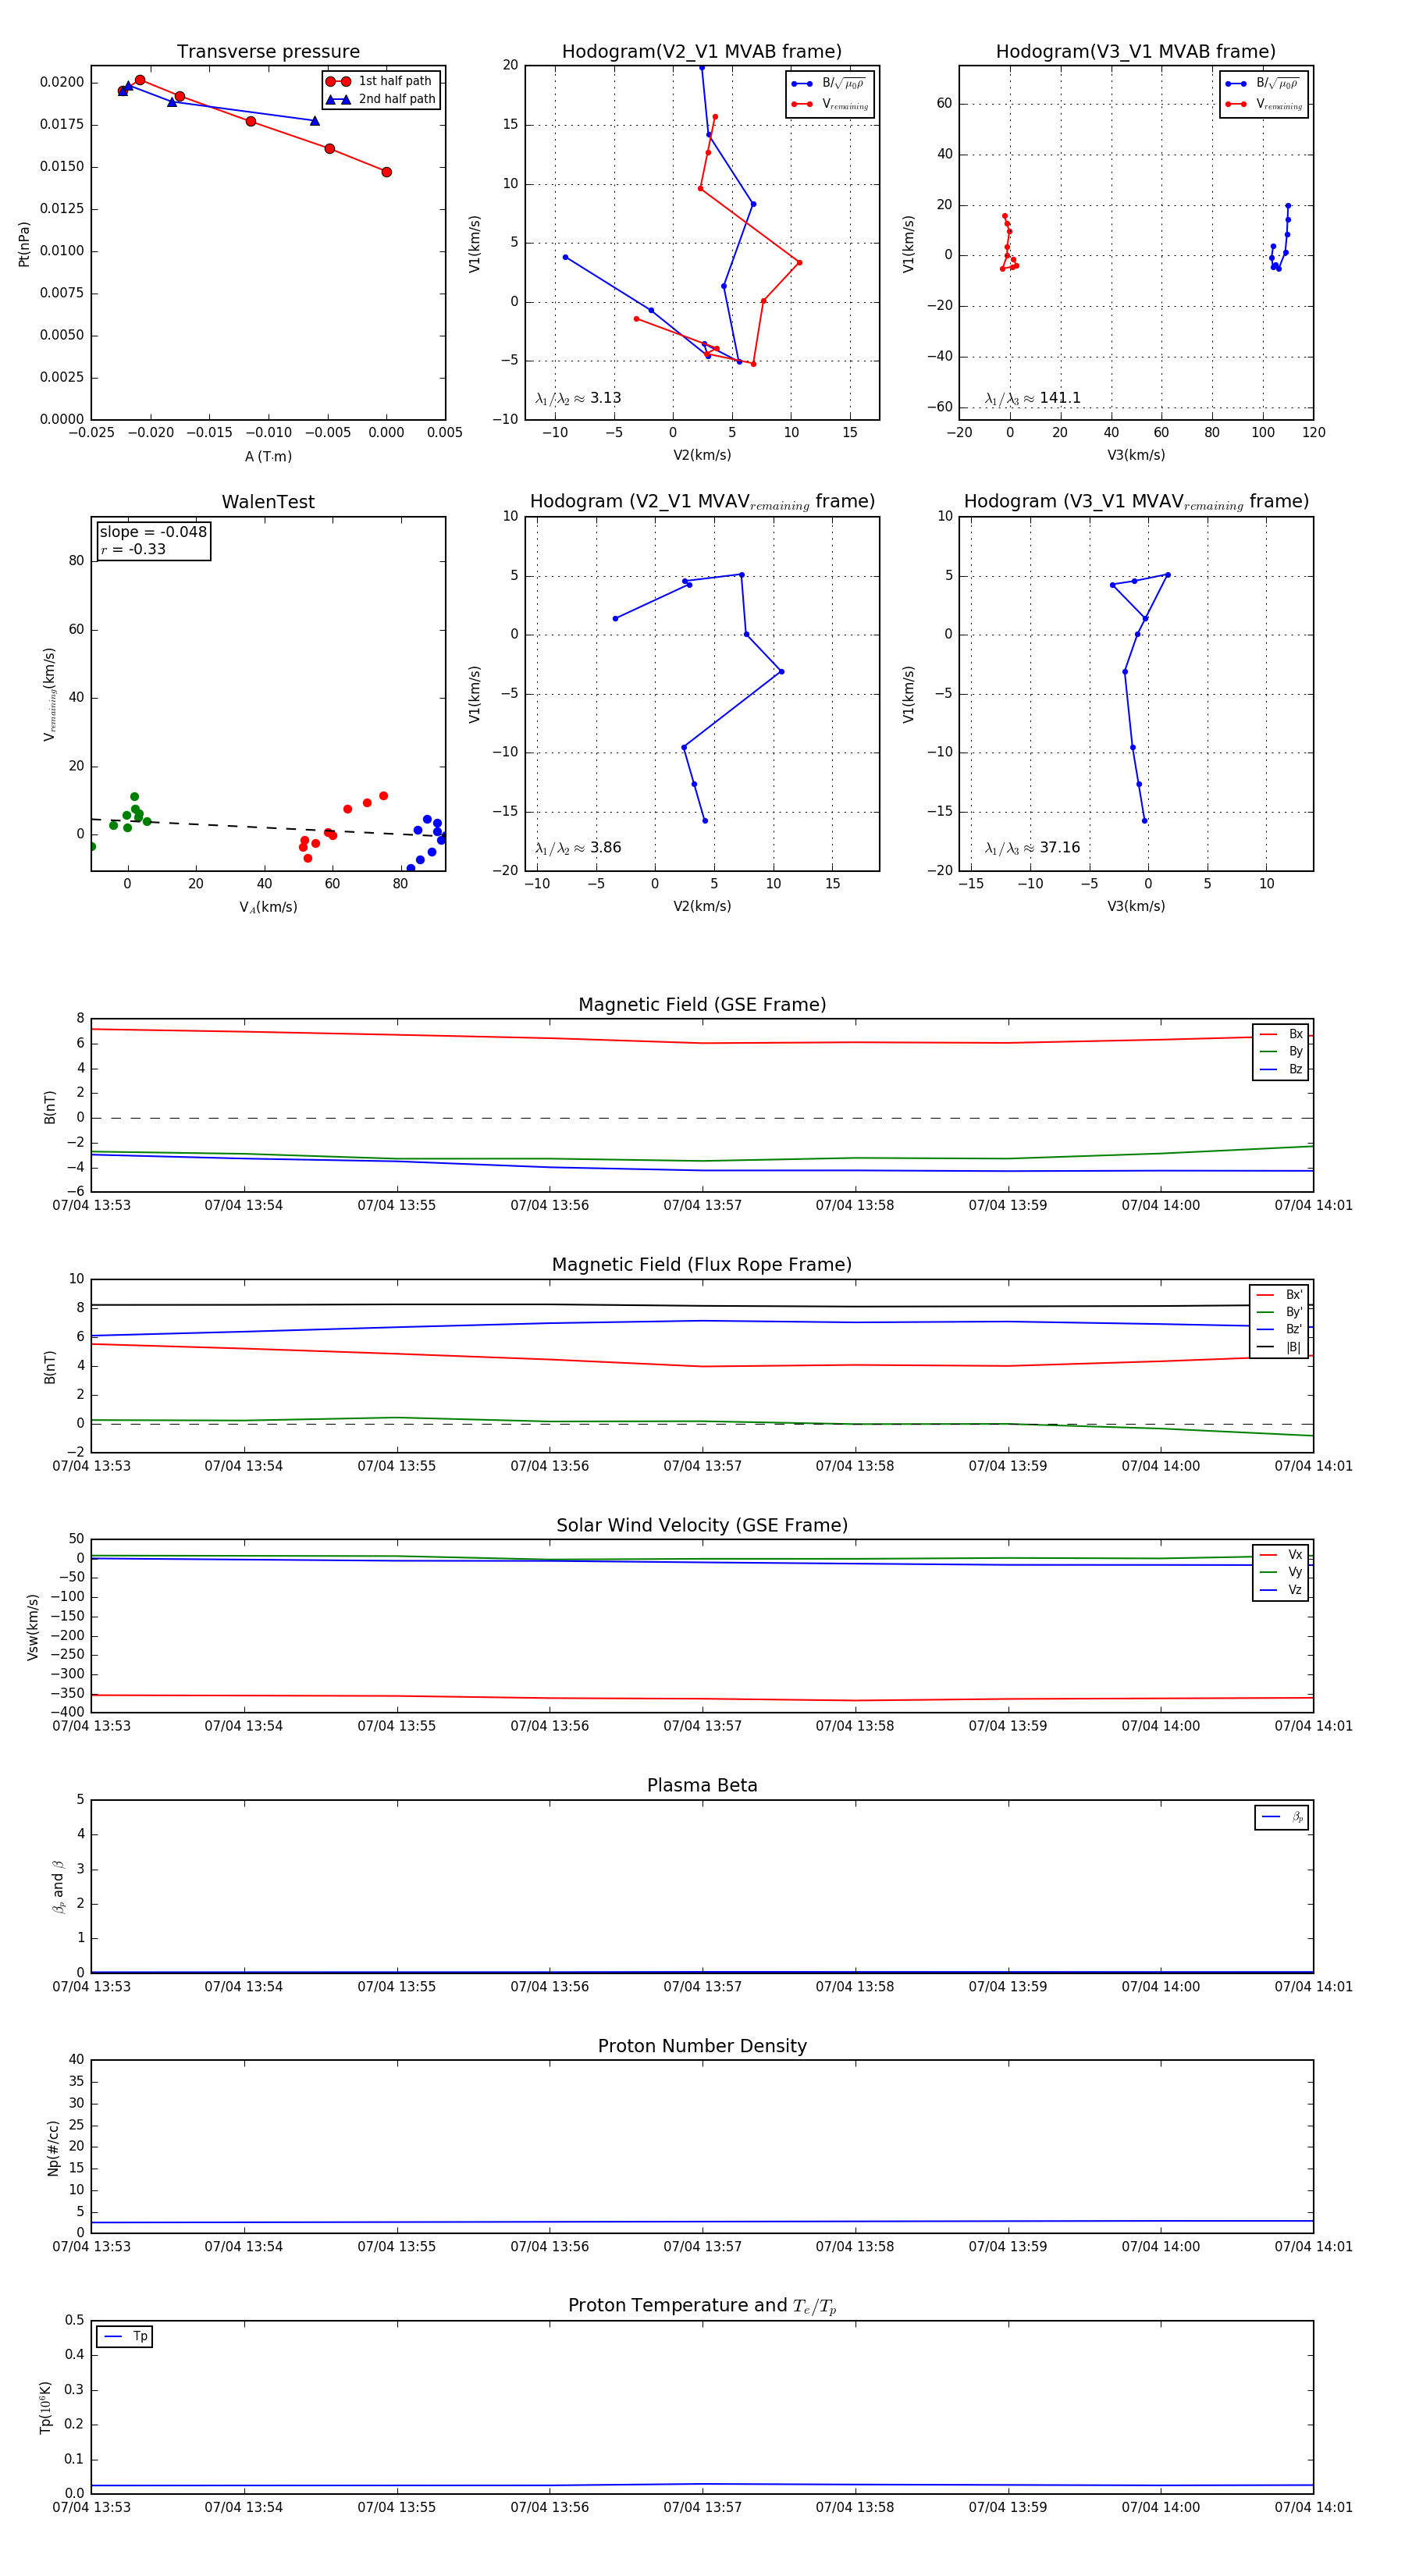
Task: Click the "Pt(nPa)" y-axis label
Action: (24, 244)
